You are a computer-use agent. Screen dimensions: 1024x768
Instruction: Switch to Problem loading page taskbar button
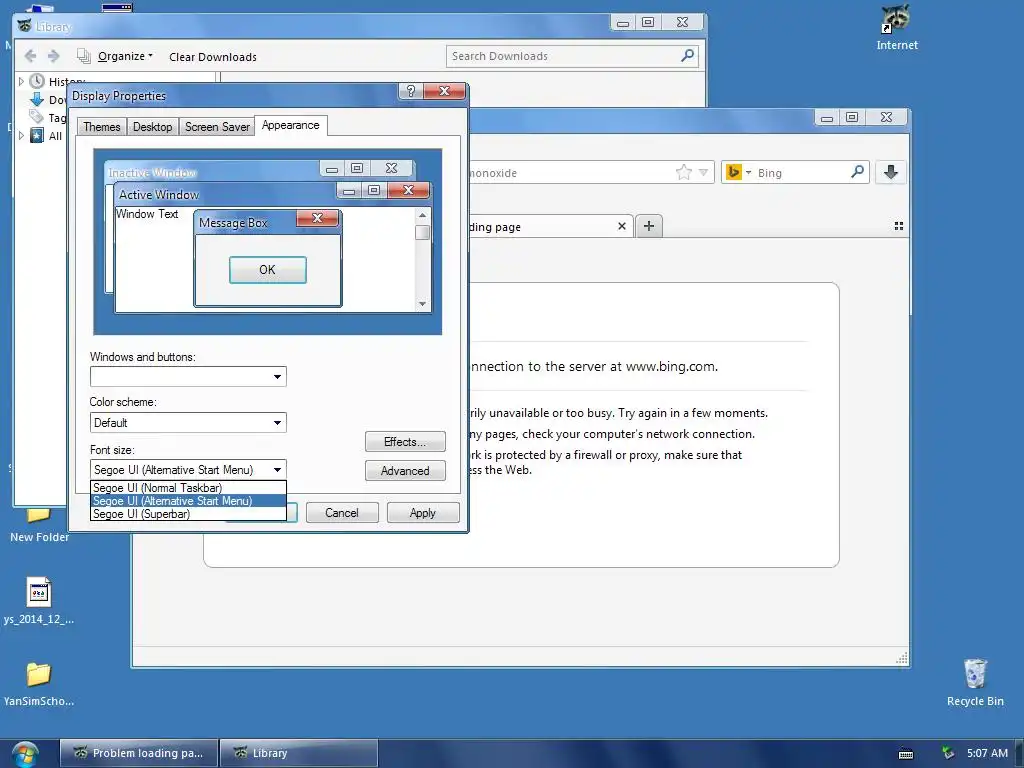(x=138, y=753)
